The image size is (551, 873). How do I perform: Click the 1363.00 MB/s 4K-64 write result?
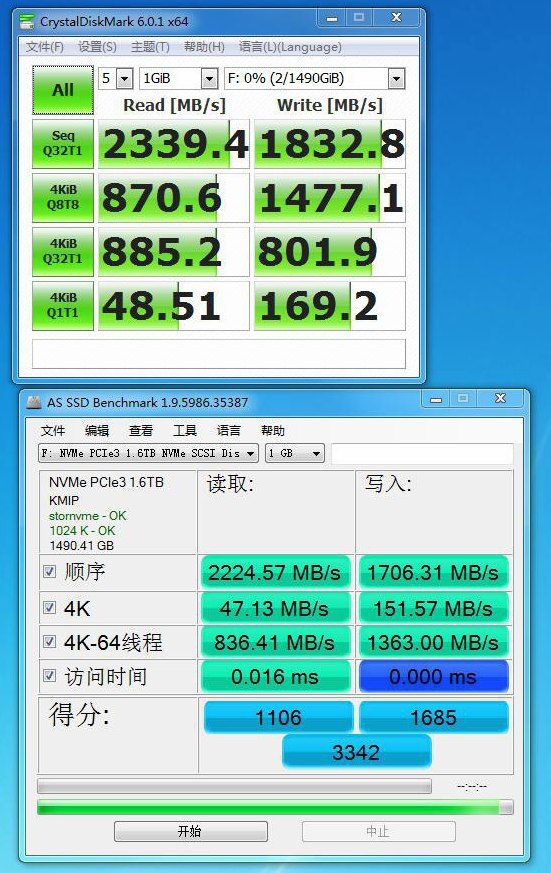click(x=434, y=643)
